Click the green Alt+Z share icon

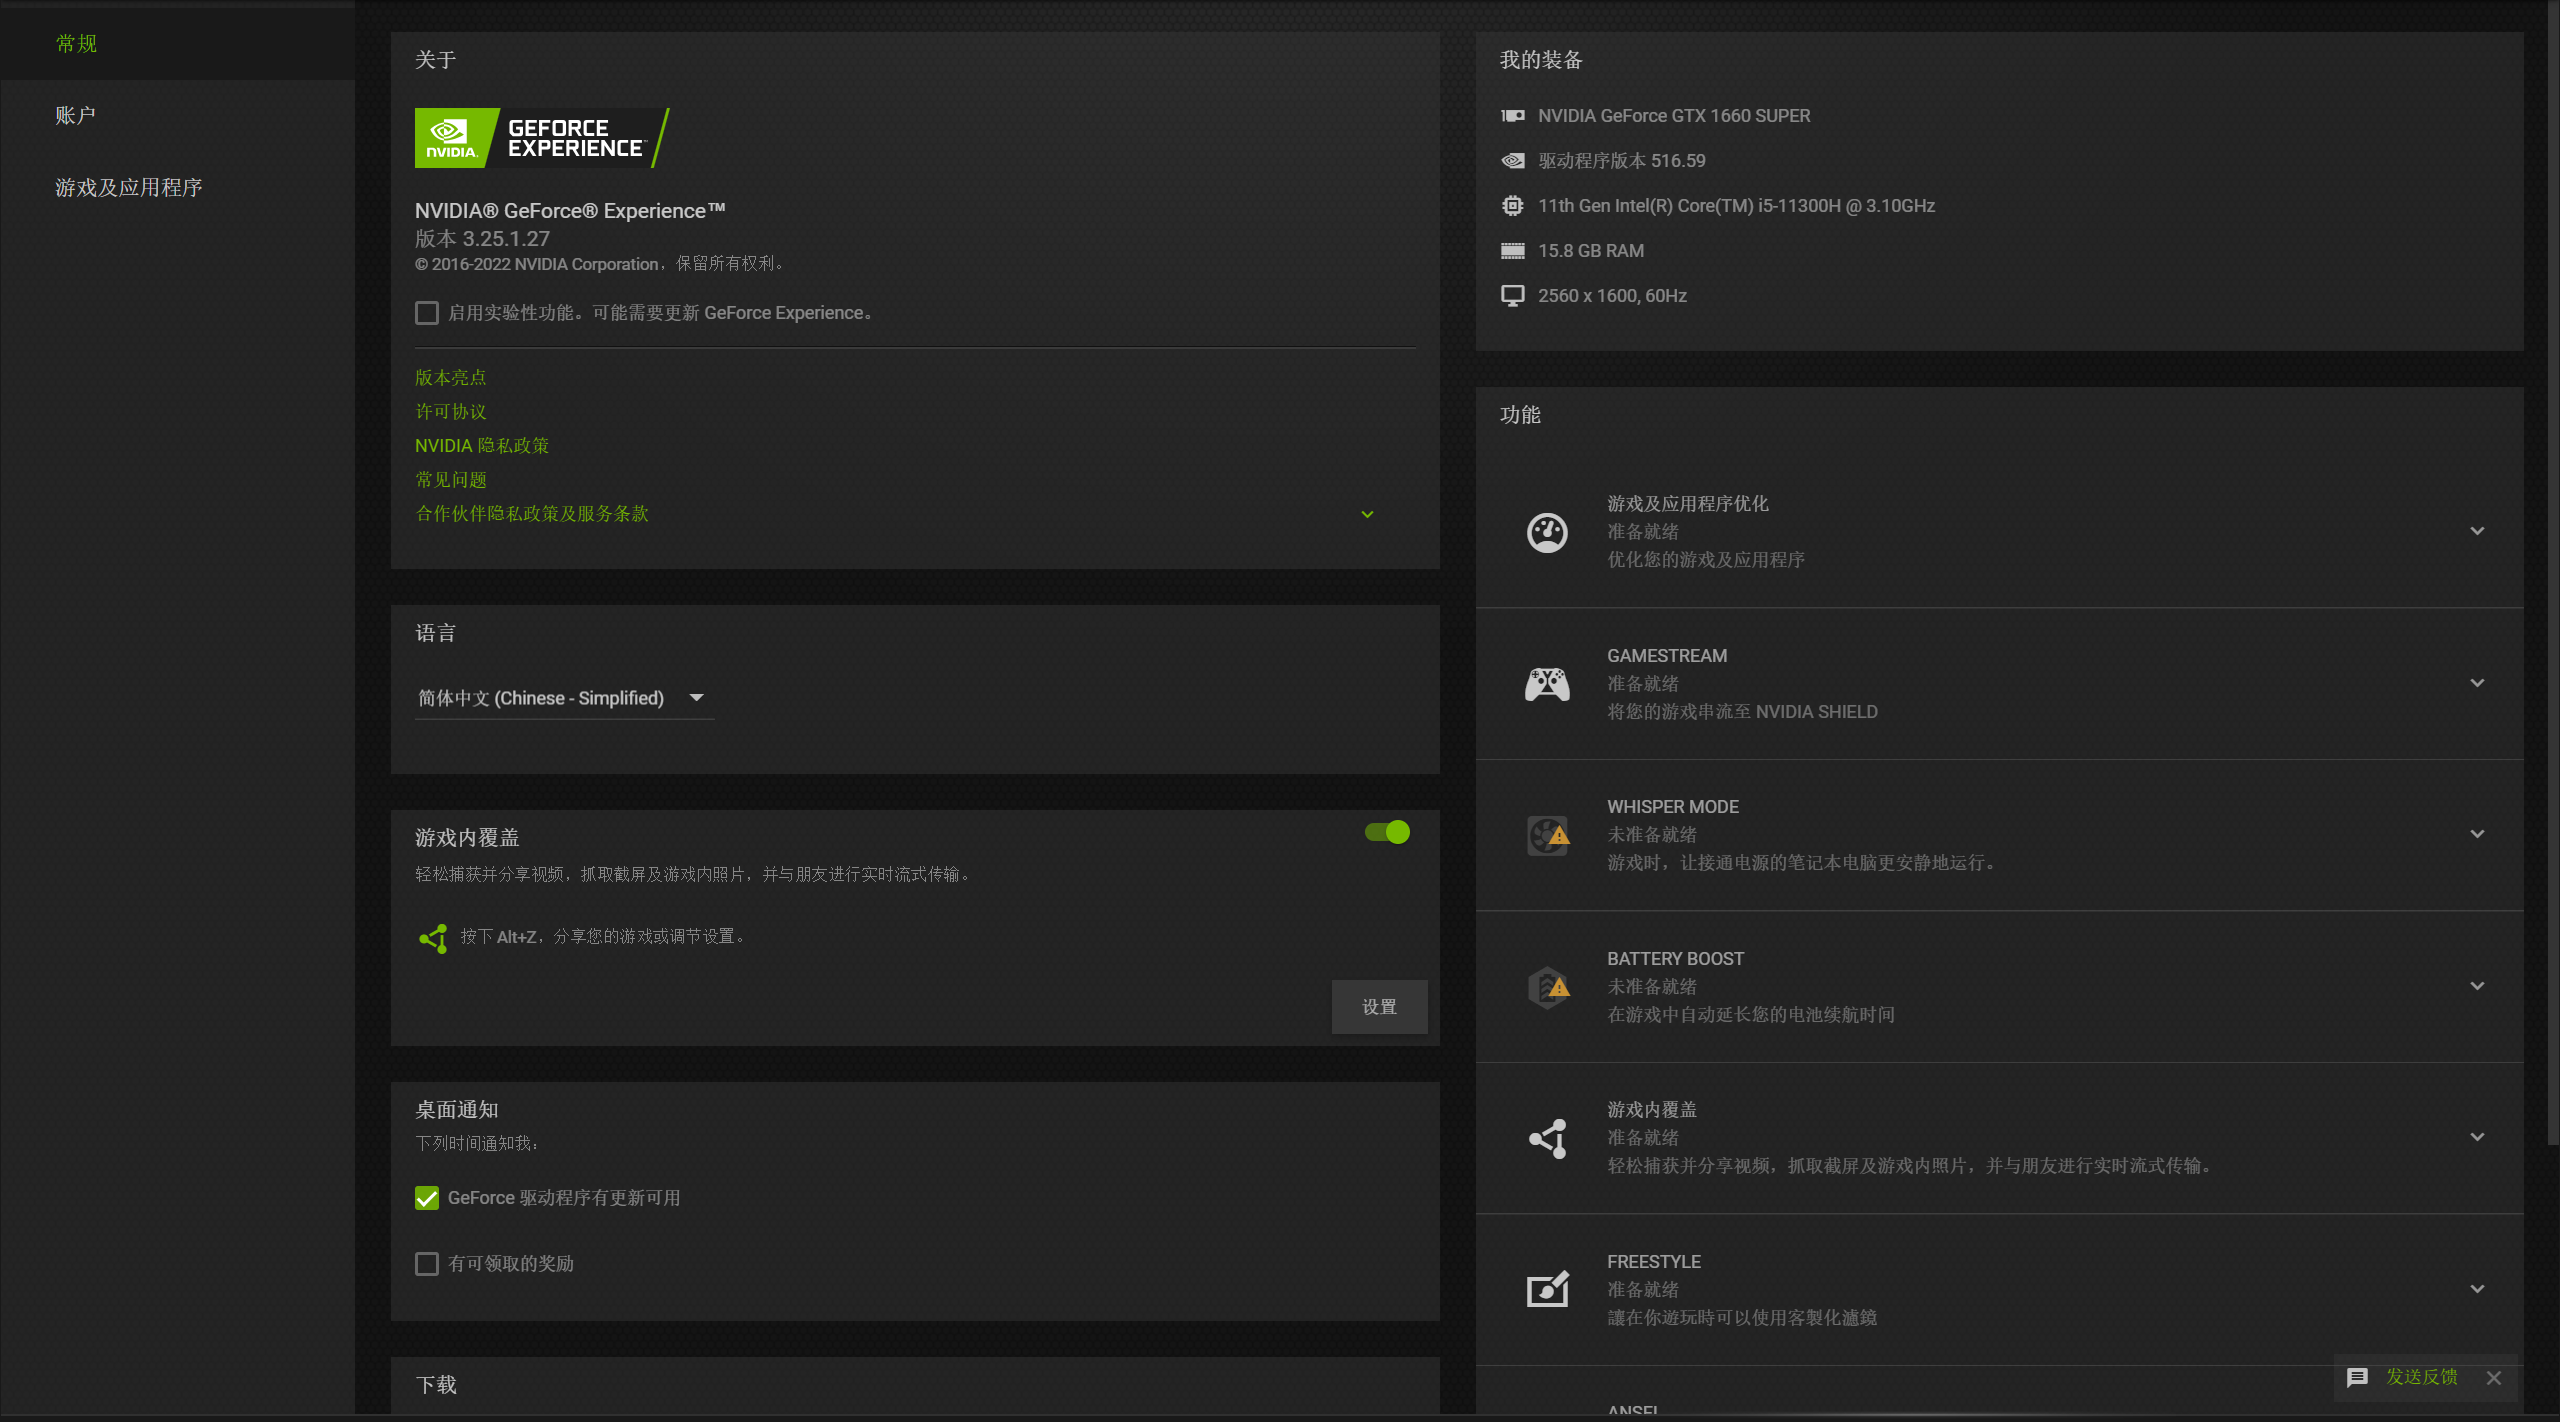pos(433,938)
